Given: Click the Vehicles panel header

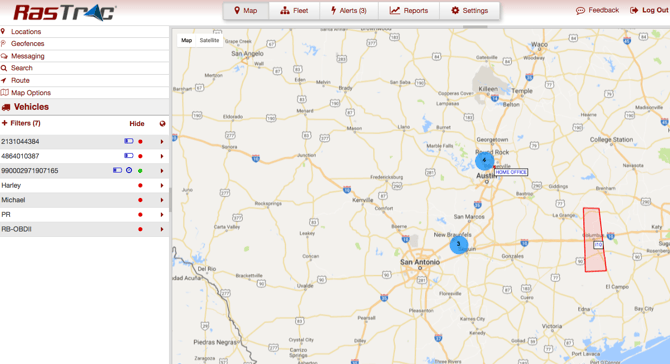Looking at the screenshot, I should click(85, 107).
